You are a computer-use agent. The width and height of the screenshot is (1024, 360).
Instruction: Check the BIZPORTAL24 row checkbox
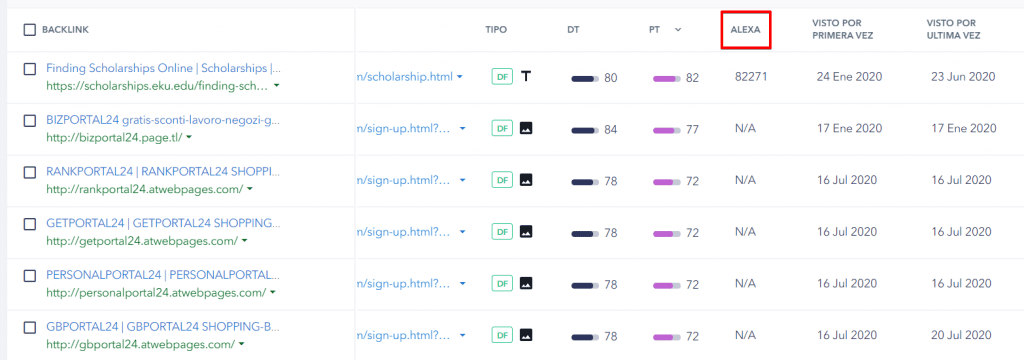click(x=29, y=120)
